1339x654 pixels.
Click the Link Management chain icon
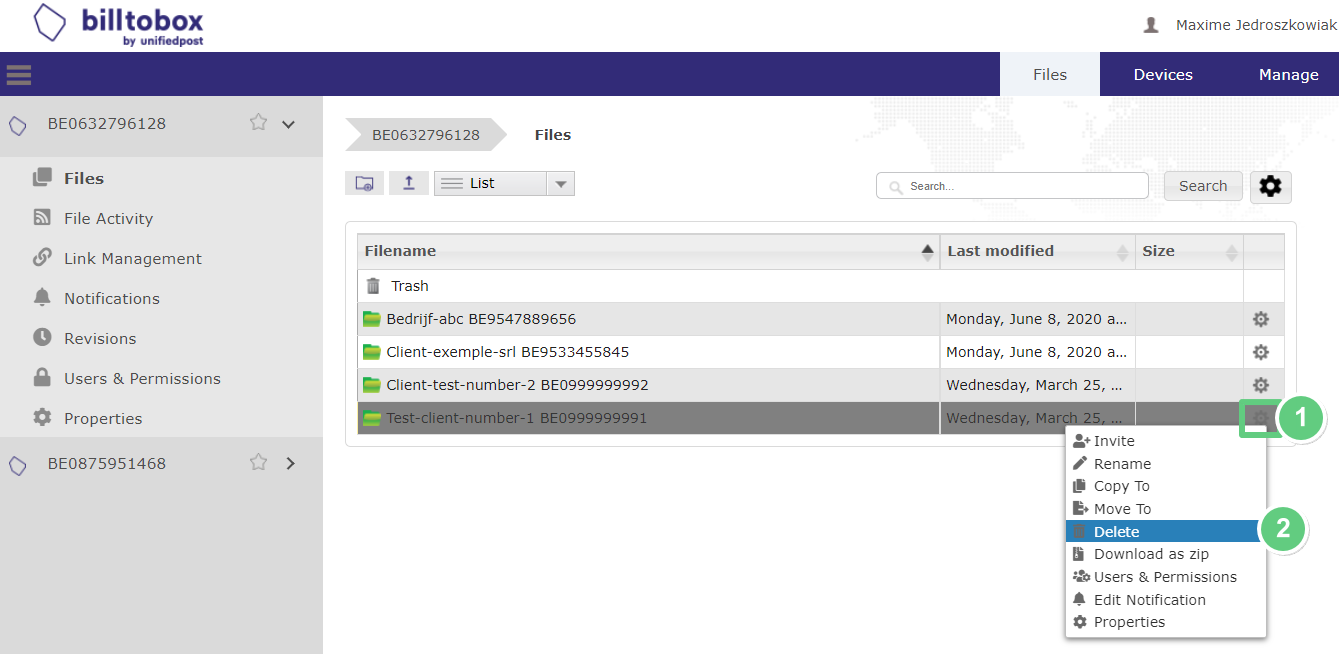tap(42, 257)
